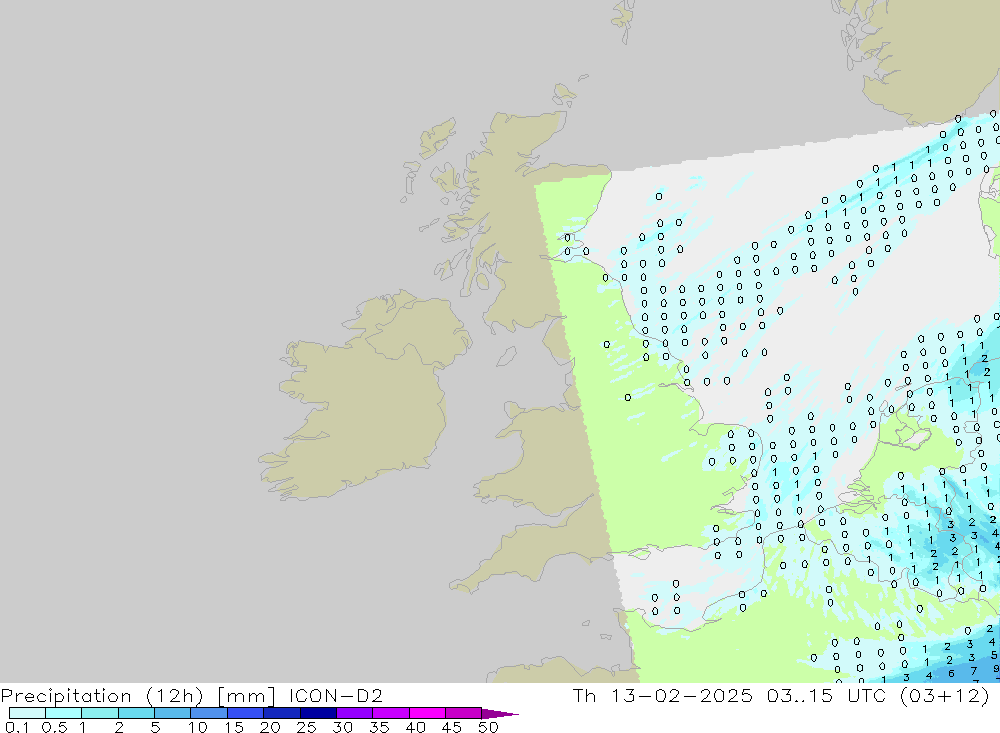
Task: Click the legend label '40'
Action: pos(416,727)
